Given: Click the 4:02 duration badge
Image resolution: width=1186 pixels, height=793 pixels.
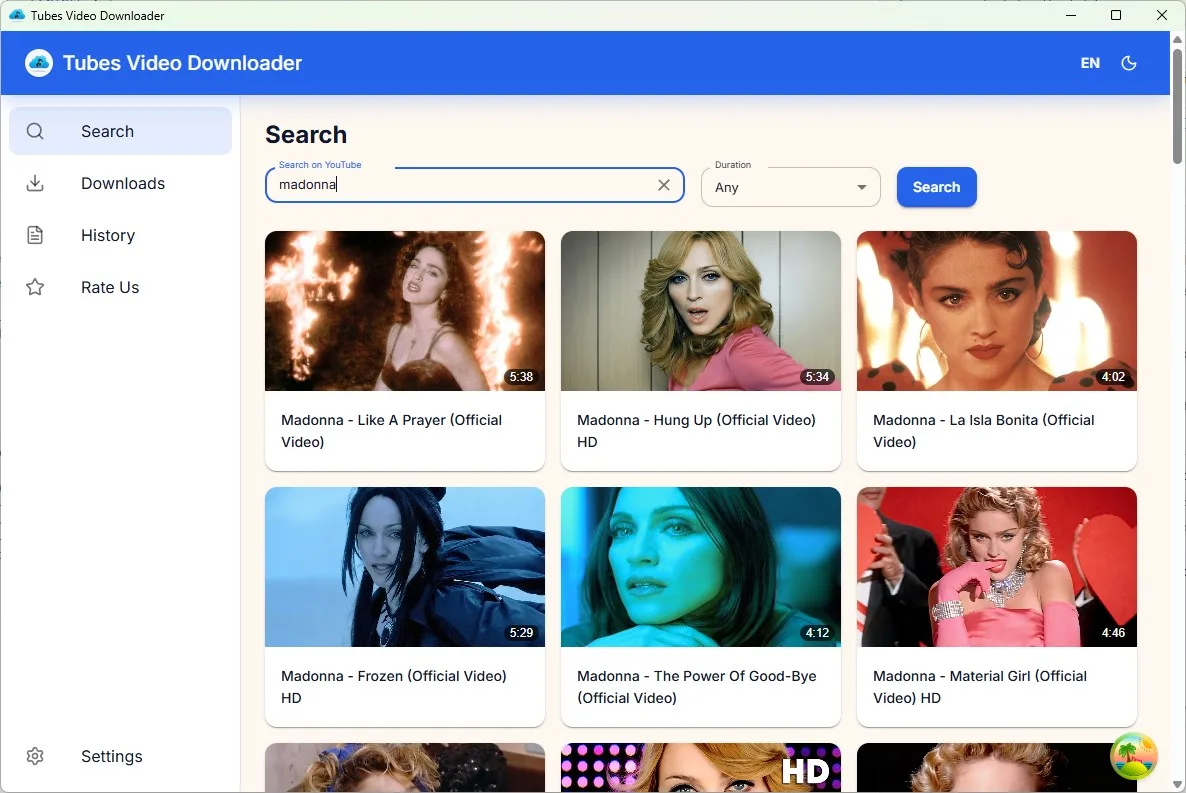Looking at the screenshot, I should [x=1113, y=377].
